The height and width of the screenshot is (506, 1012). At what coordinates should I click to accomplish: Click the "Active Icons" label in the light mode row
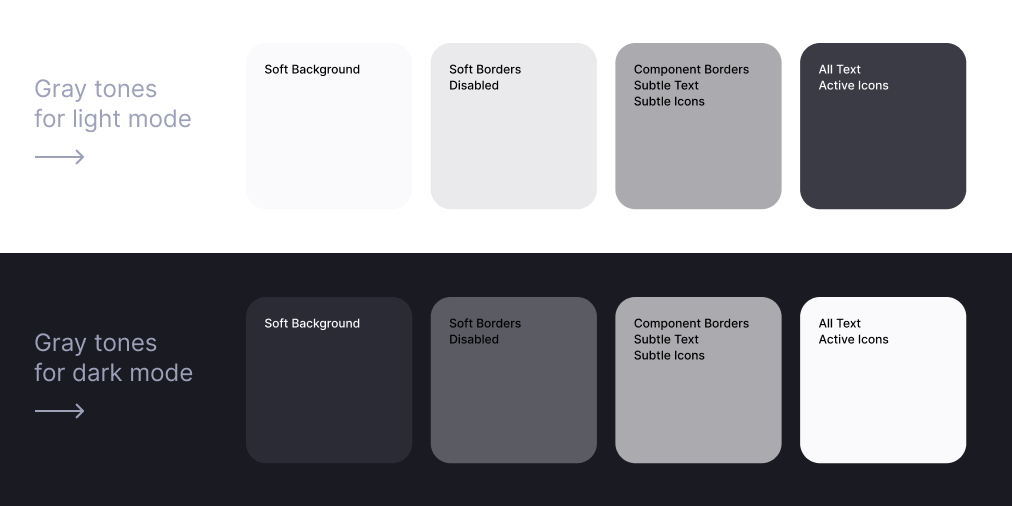point(853,86)
